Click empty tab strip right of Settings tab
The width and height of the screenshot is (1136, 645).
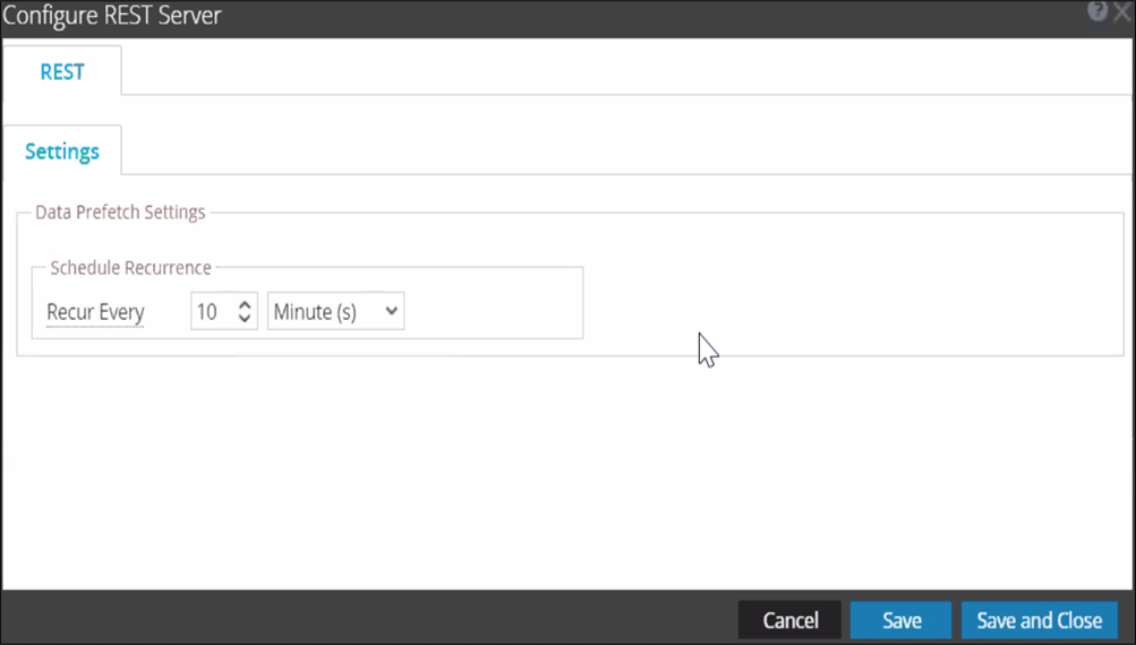click(x=600, y=151)
